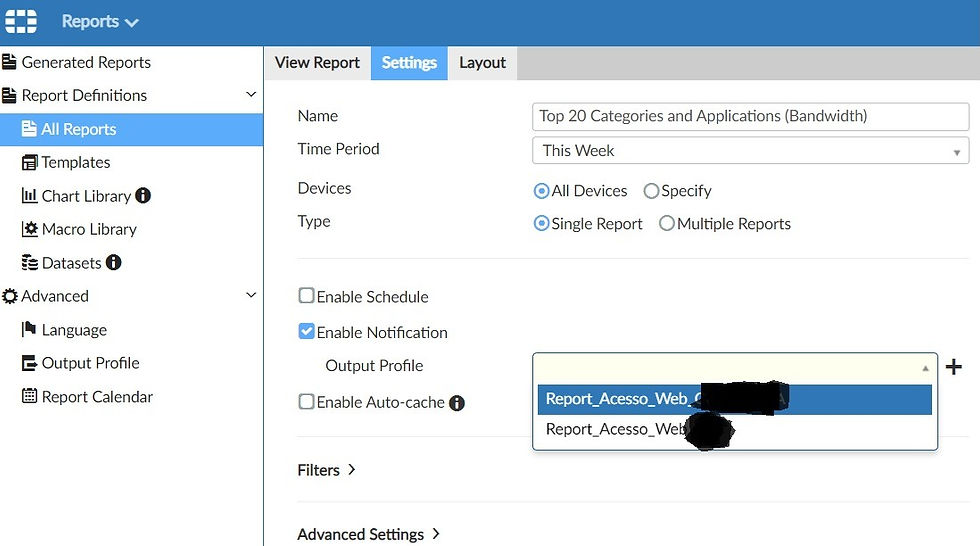Select All Devices radio button
This screenshot has height=546, width=980.
(541, 191)
